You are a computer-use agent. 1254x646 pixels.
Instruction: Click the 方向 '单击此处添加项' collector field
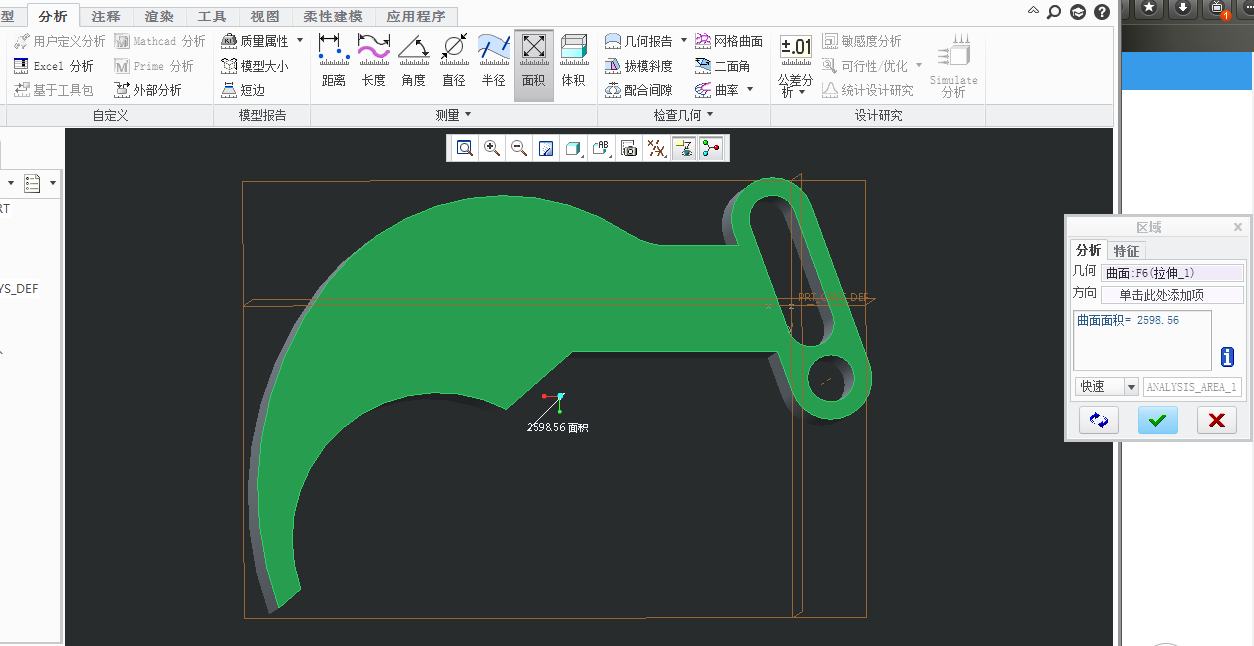click(x=1172, y=295)
